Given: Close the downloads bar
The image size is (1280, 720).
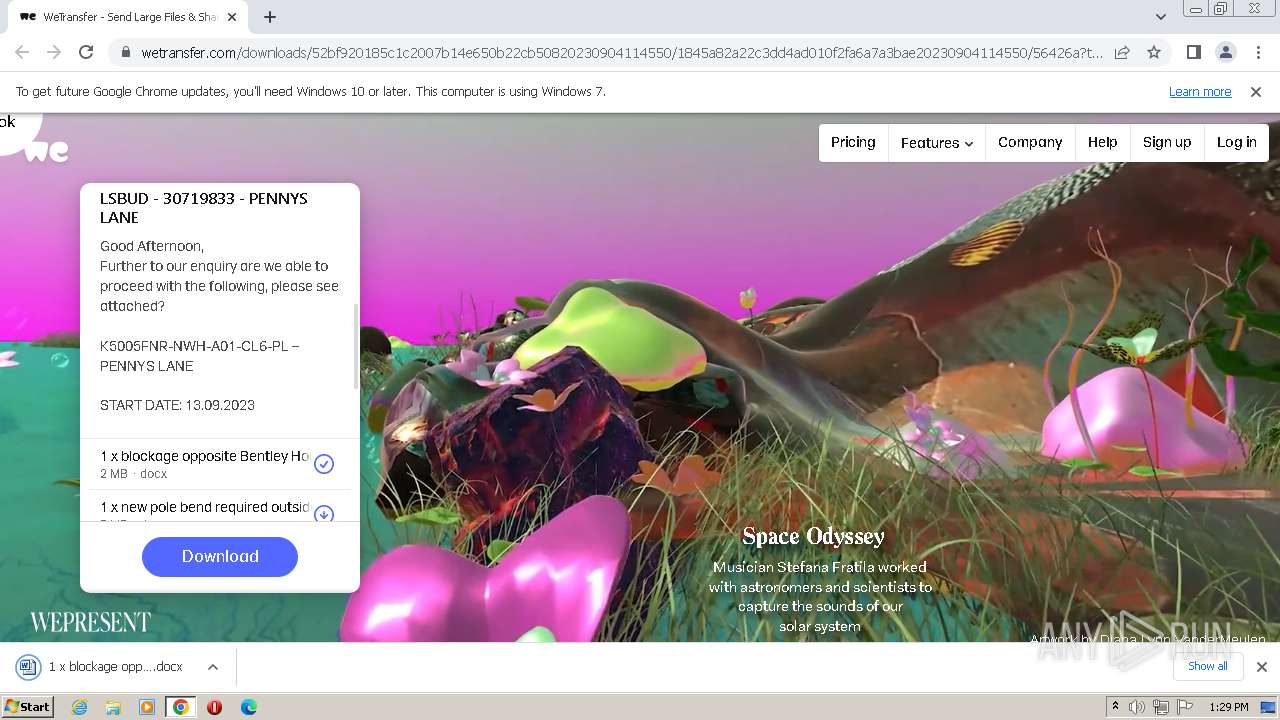Looking at the screenshot, I should click(x=1262, y=666).
